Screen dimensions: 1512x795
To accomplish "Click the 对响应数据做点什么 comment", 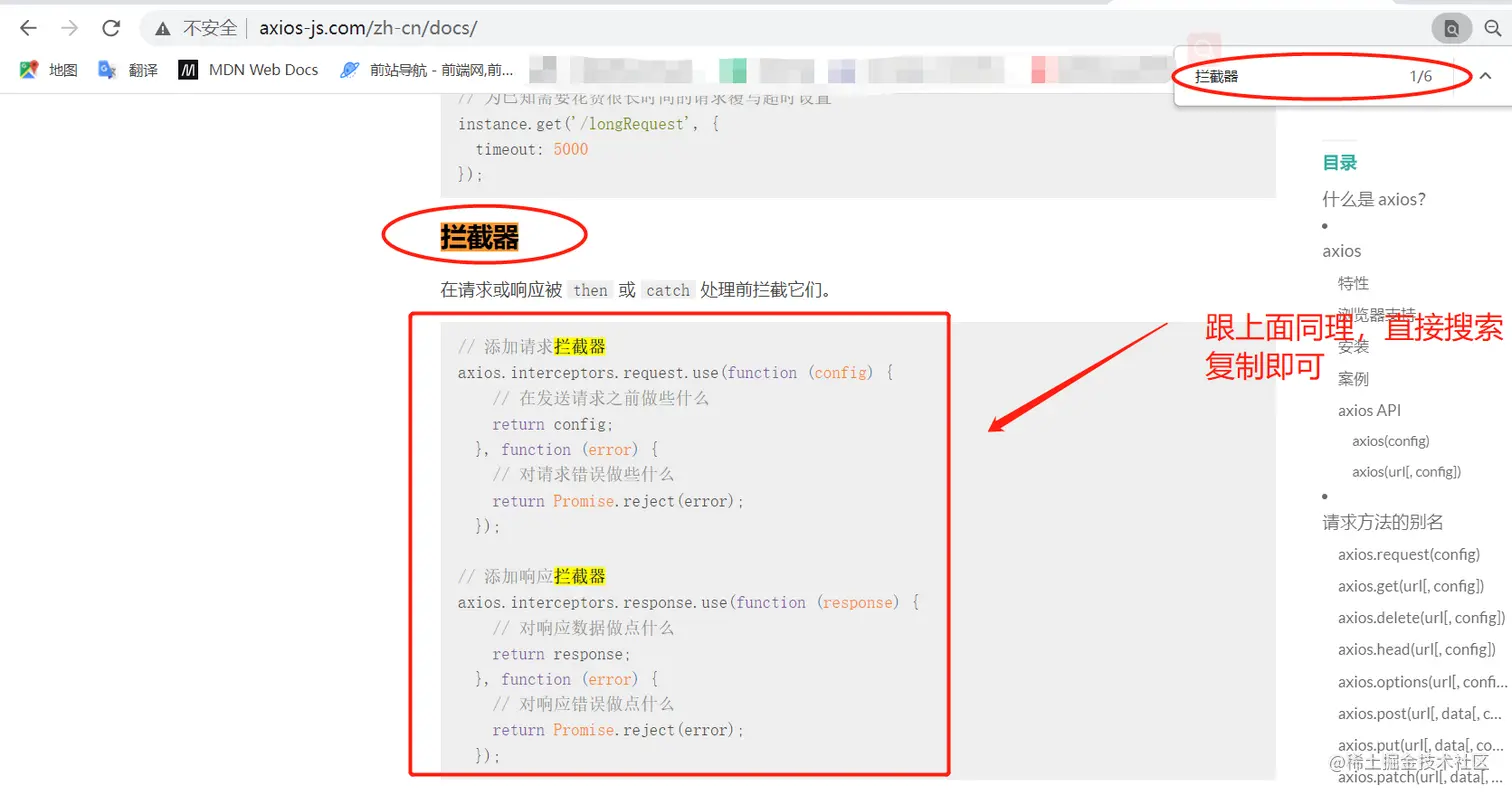I will [583, 628].
